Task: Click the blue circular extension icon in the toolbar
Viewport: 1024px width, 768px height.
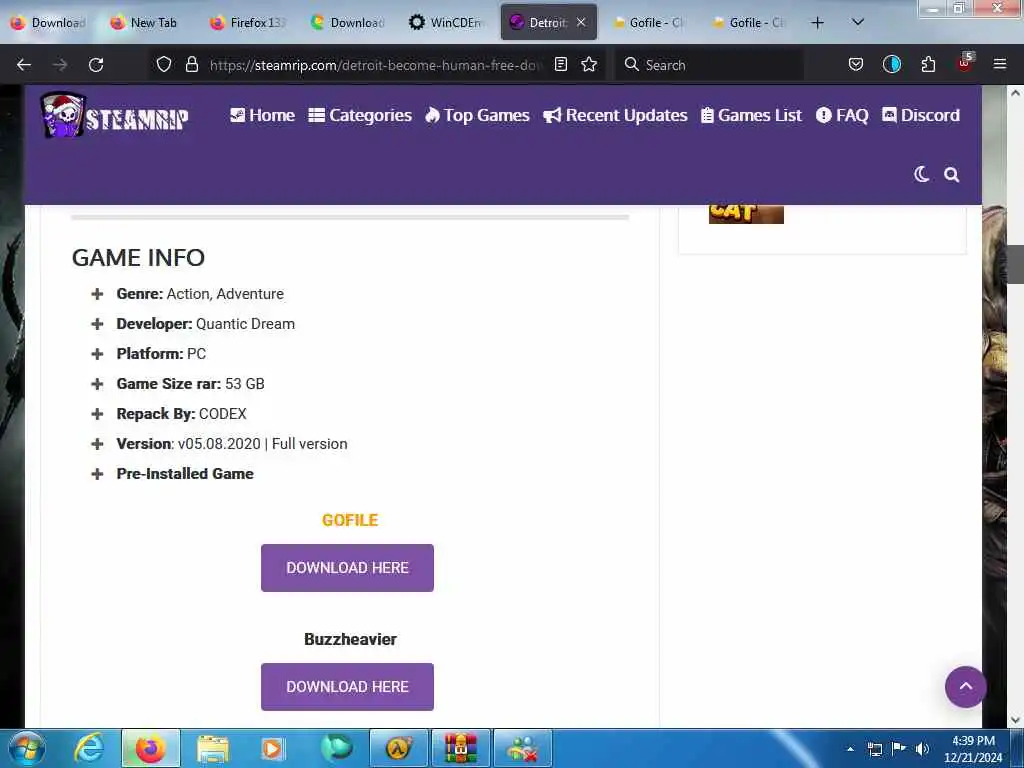Action: tap(891, 64)
